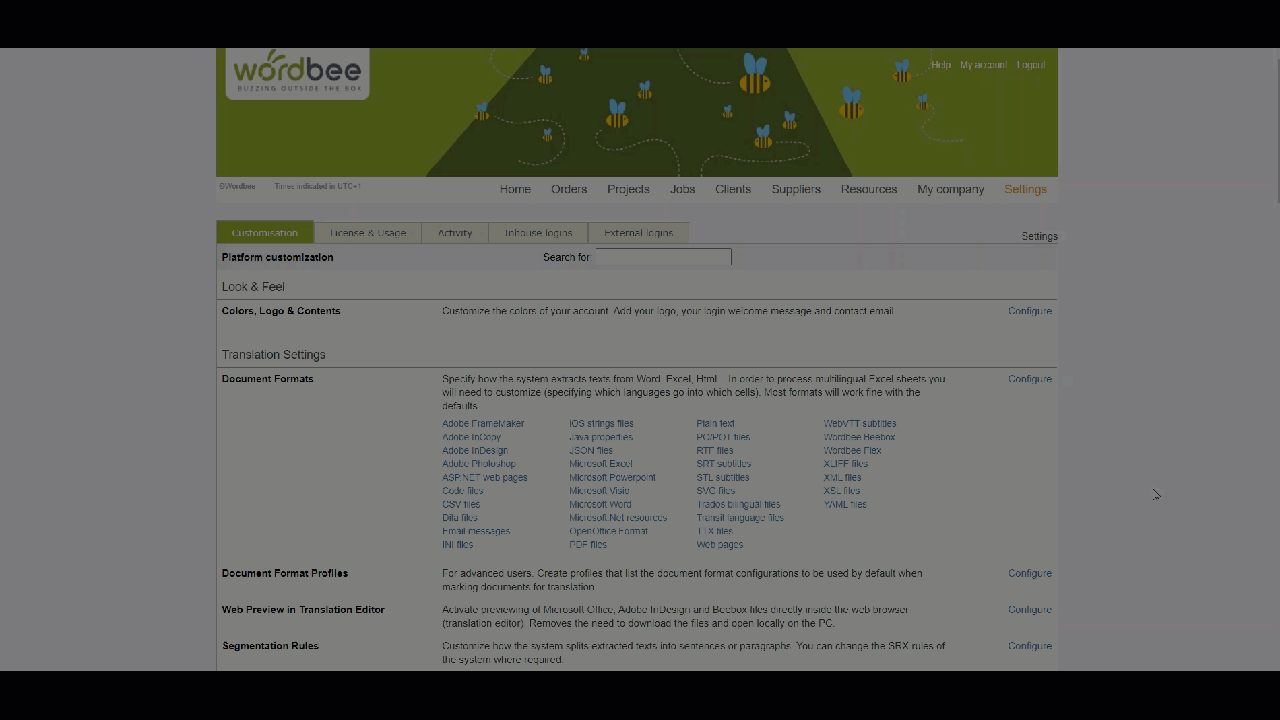
Task: Configure Document Format Profiles
Action: (x=1029, y=573)
